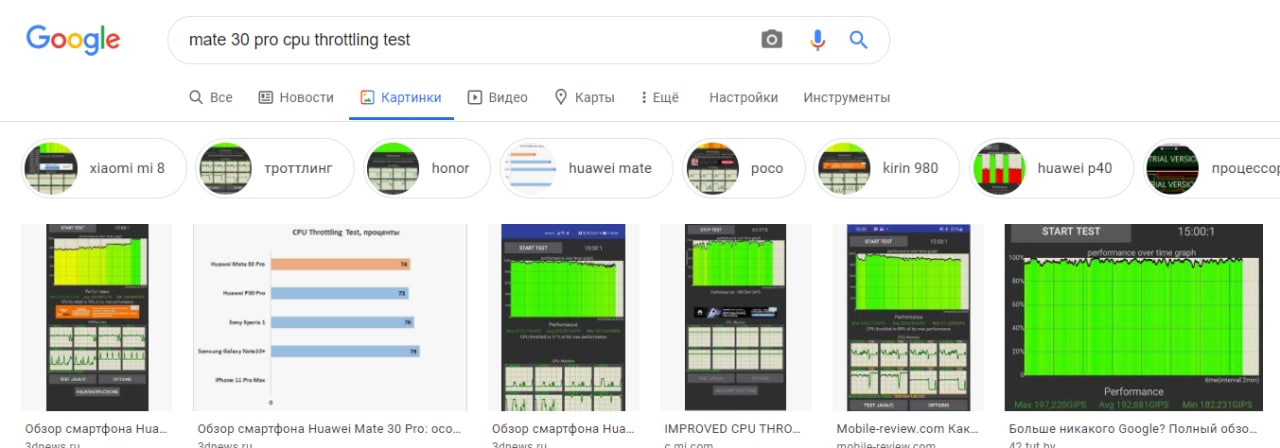
Task: Open search by image camera icon
Action: 771,40
